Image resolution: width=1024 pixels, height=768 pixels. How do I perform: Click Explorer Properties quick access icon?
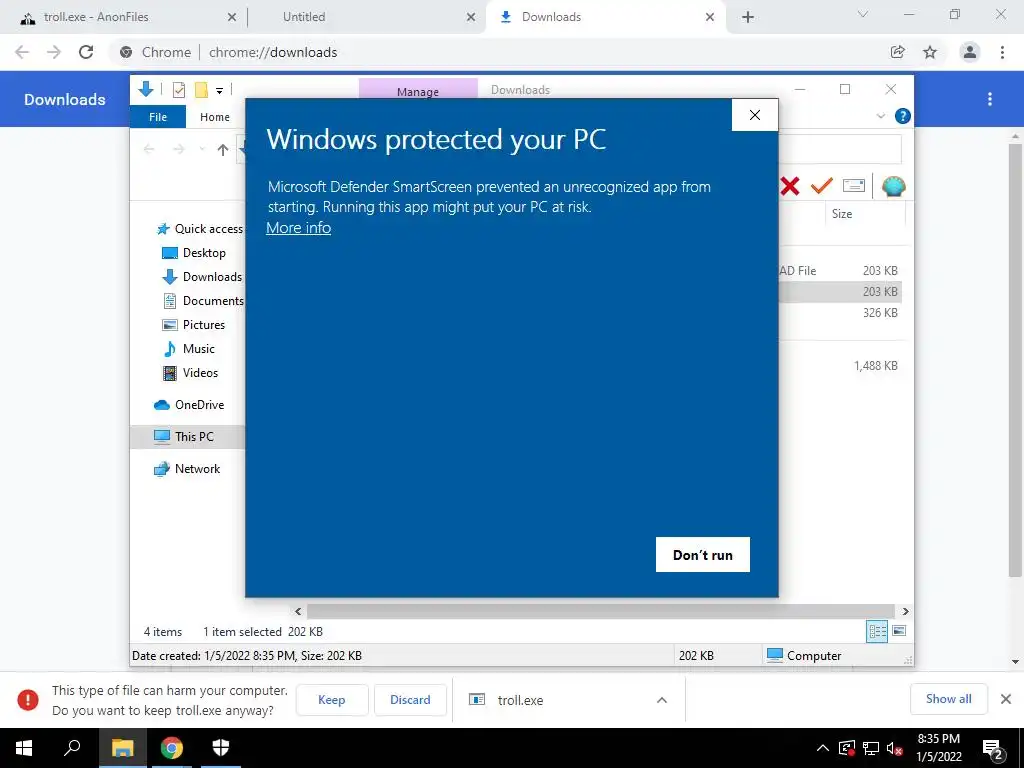178,90
